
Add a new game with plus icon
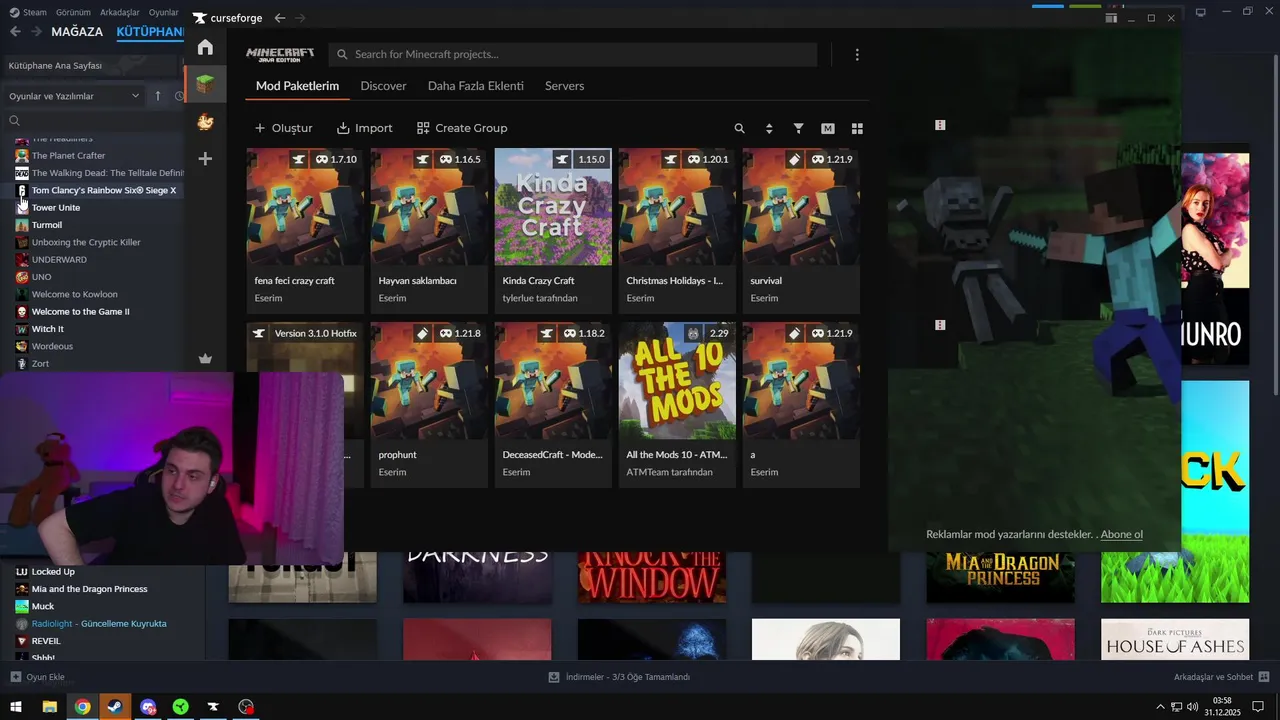click(x=205, y=158)
